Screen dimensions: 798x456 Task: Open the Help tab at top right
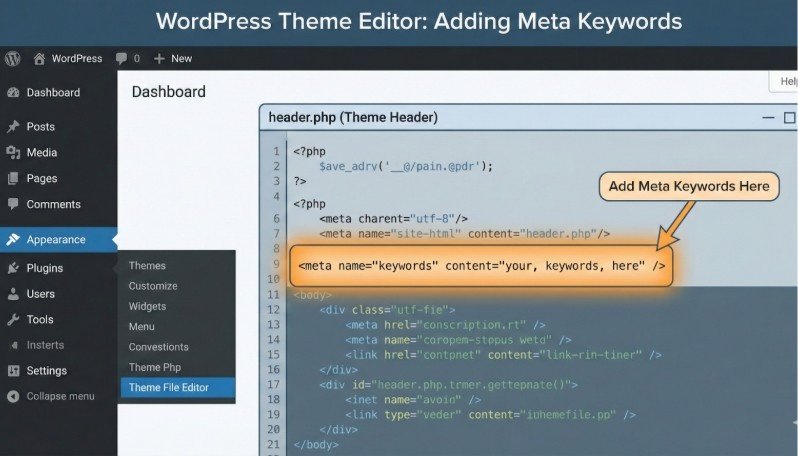click(786, 81)
